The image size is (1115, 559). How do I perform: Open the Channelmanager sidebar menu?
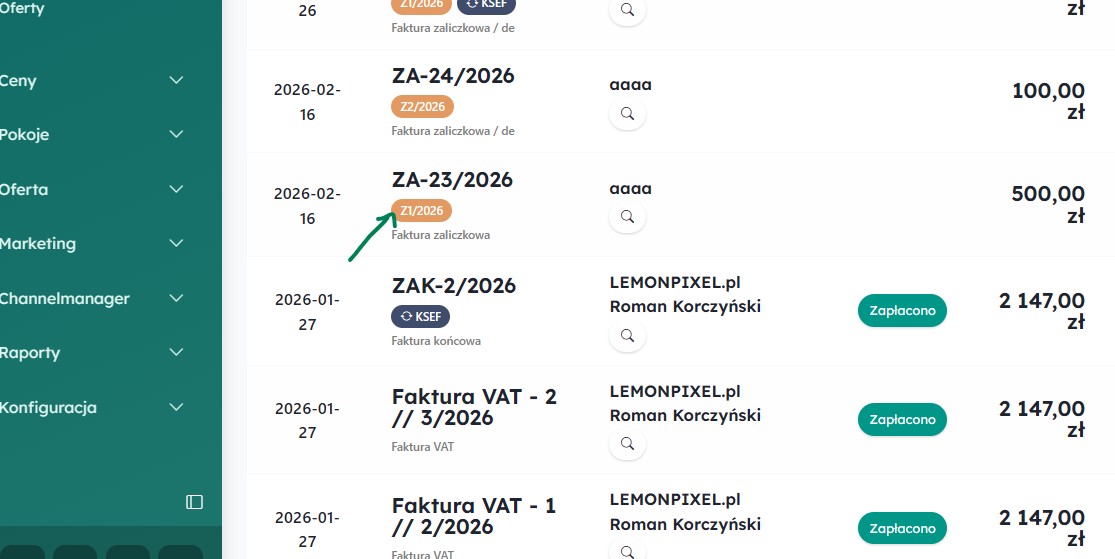pos(65,298)
